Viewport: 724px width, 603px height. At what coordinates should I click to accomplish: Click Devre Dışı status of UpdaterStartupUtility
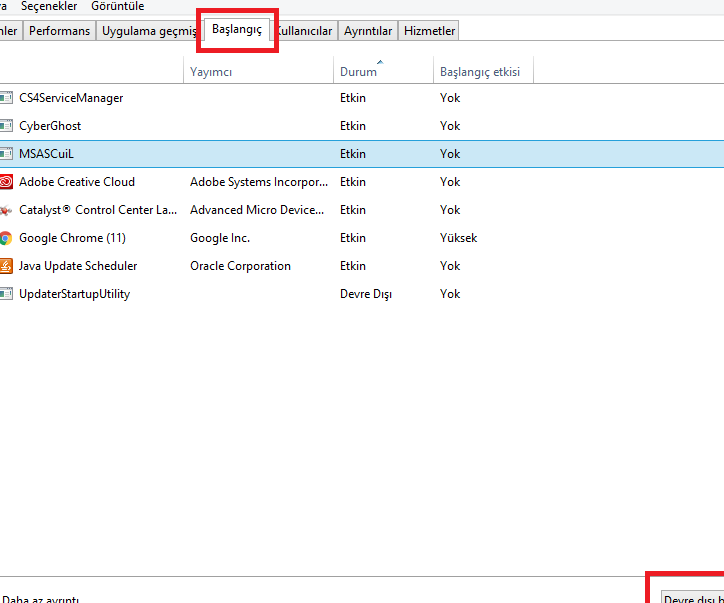(366, 294)
